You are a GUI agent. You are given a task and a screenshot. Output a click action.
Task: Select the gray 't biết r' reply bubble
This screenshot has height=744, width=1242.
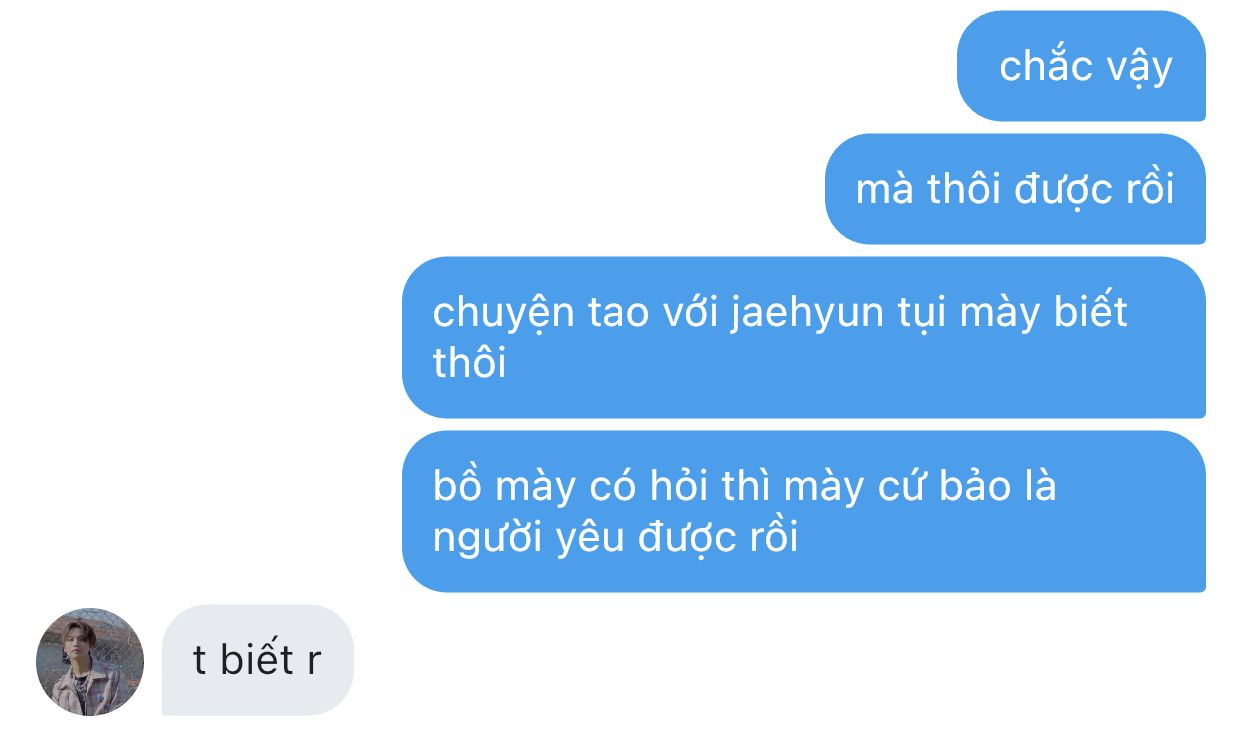click(258, 660)
